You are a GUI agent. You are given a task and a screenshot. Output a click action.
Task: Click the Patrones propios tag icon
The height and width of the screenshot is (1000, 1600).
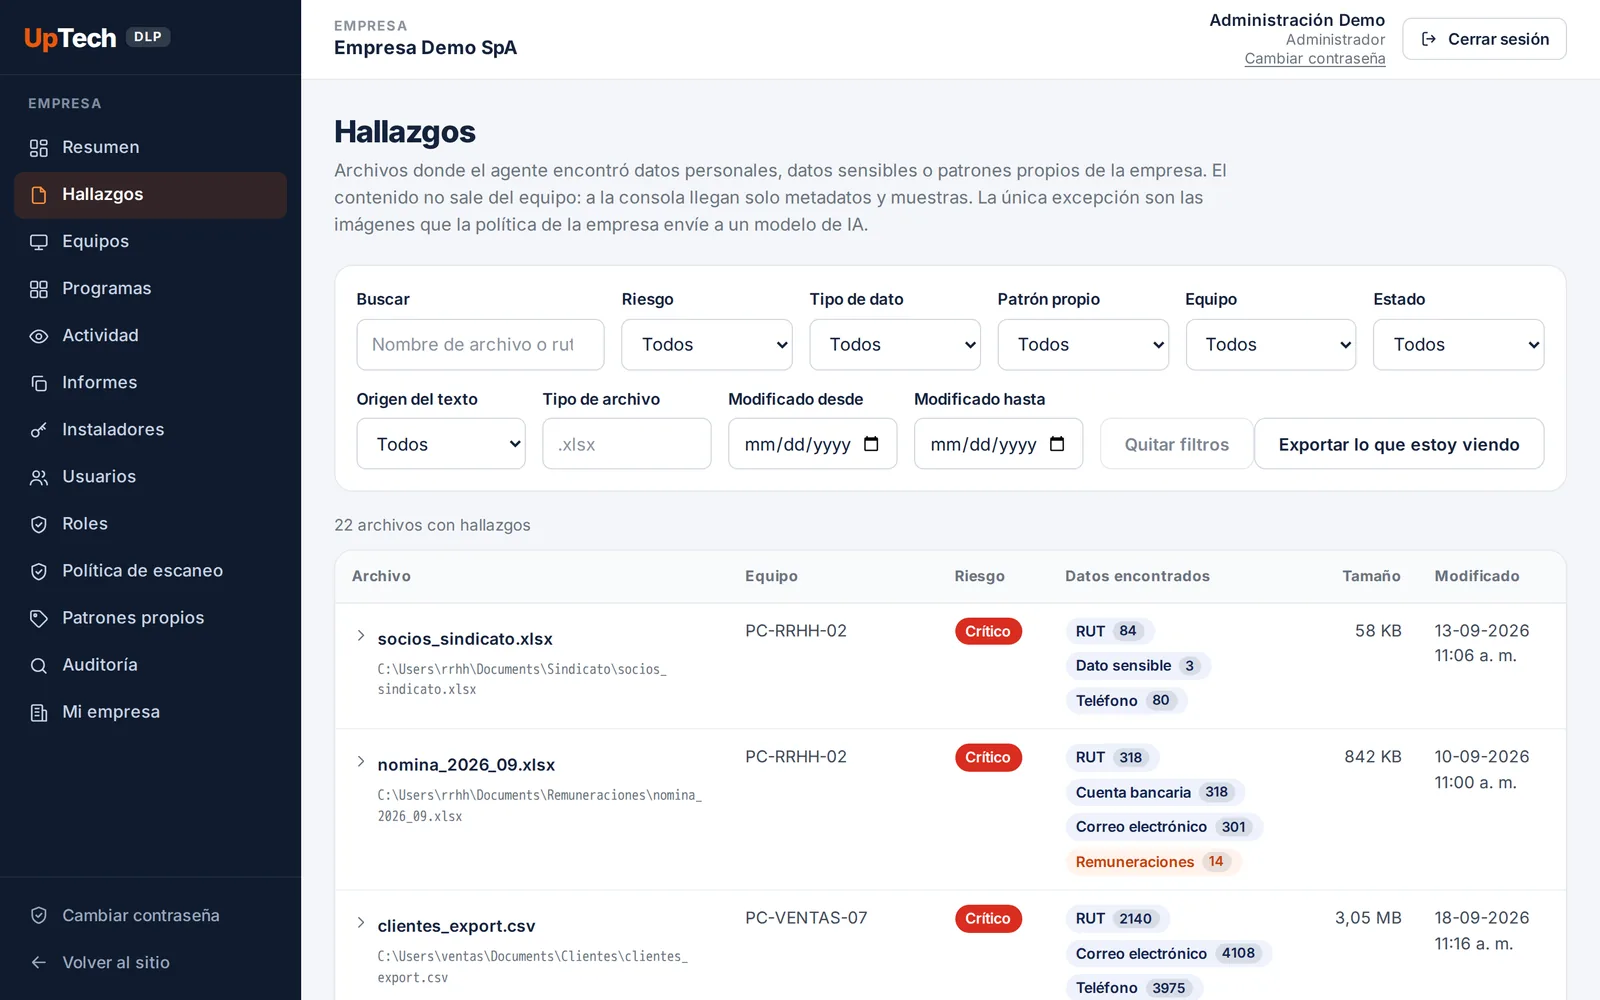point(39,618)
